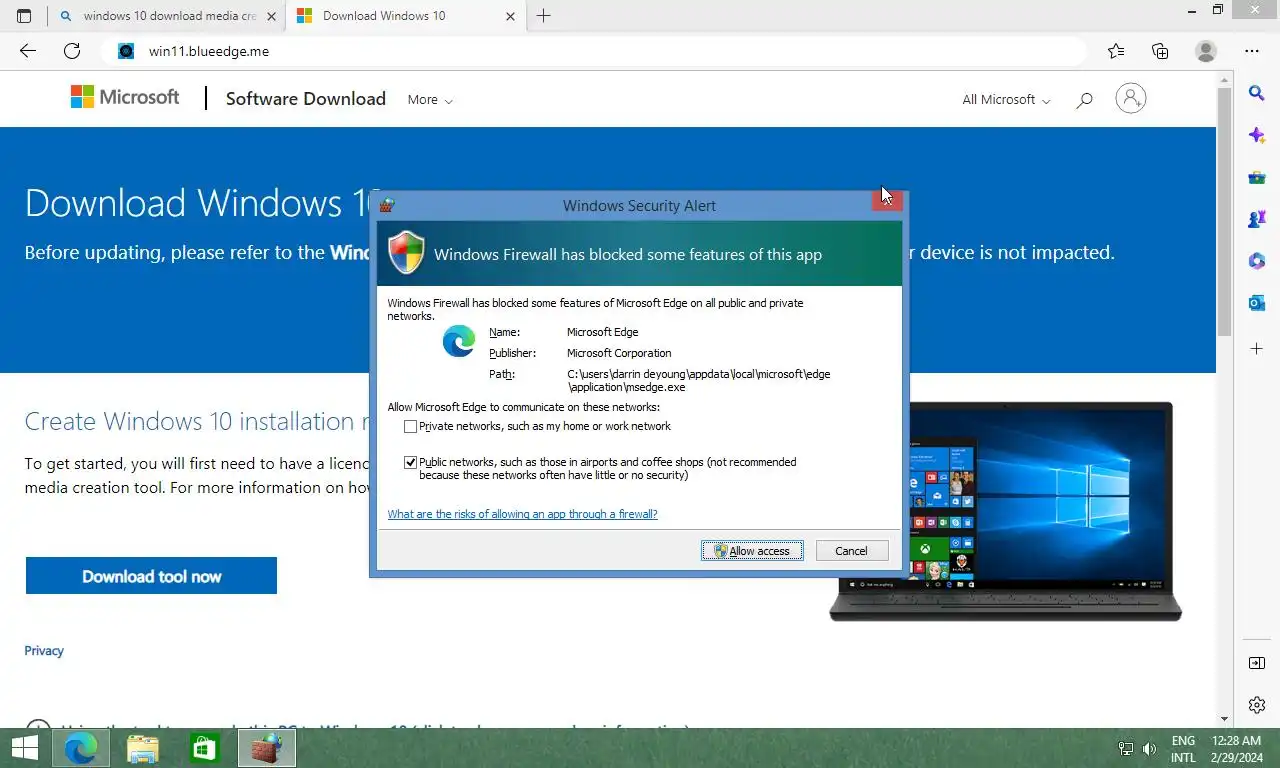Click Windows Firewall taskbar icon

[x=267, y=748]
